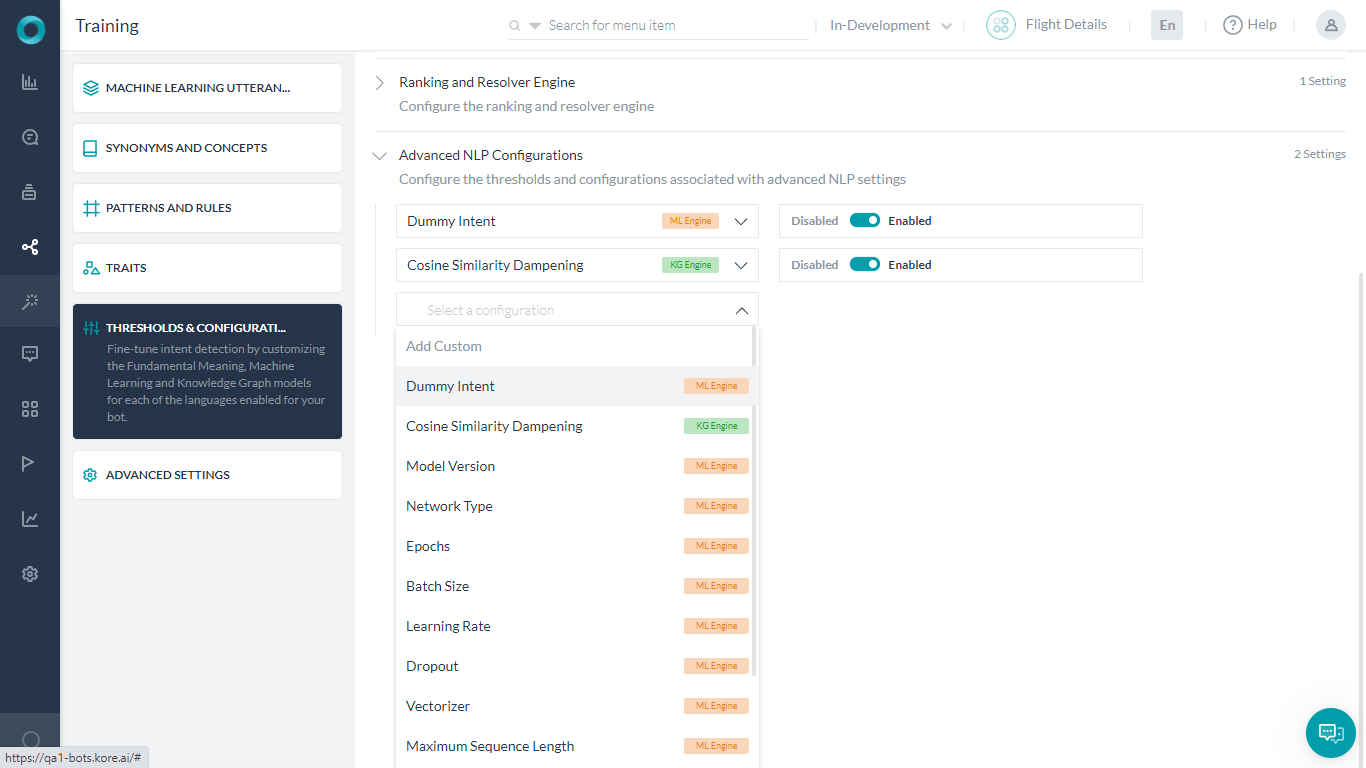Open the chat message icon in left sidebar
Viewport: 1366px width, 768px height.
(x=30, y=353)
